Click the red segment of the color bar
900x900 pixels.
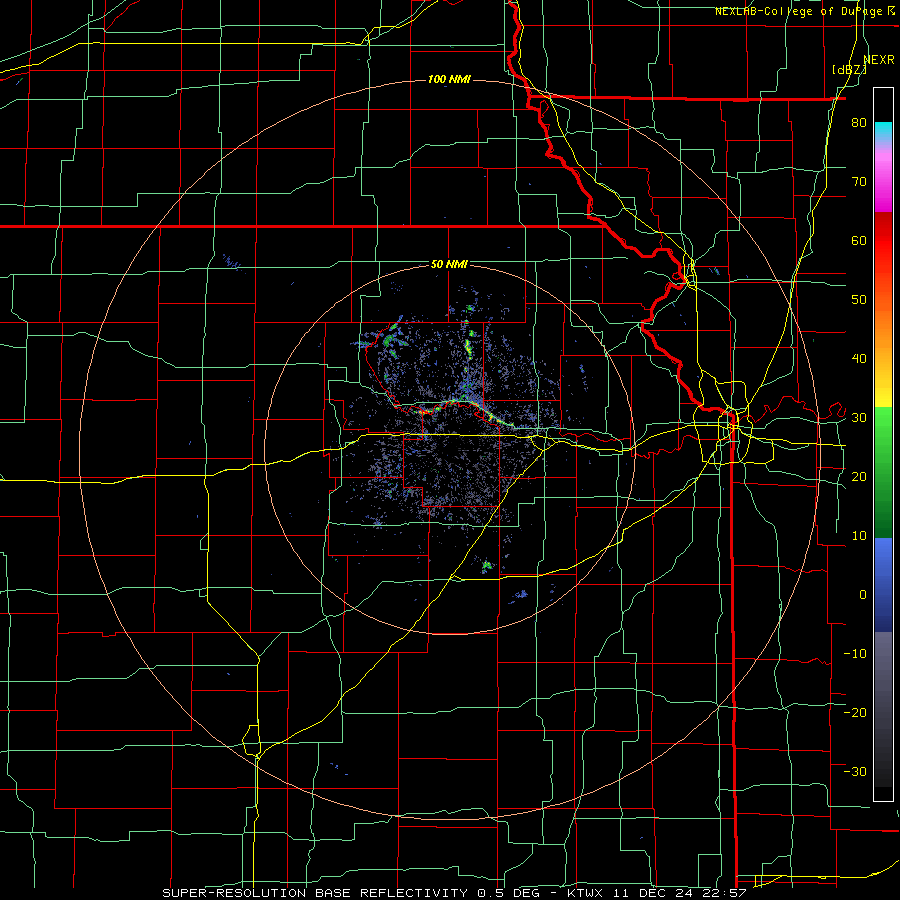click(x=883, y=241)
